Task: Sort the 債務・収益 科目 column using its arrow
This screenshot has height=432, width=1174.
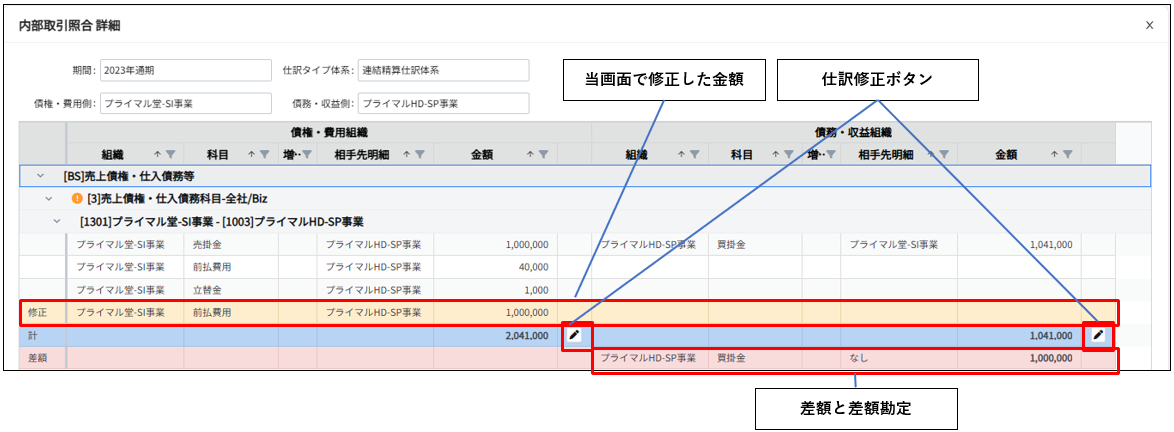Action: 775,154
